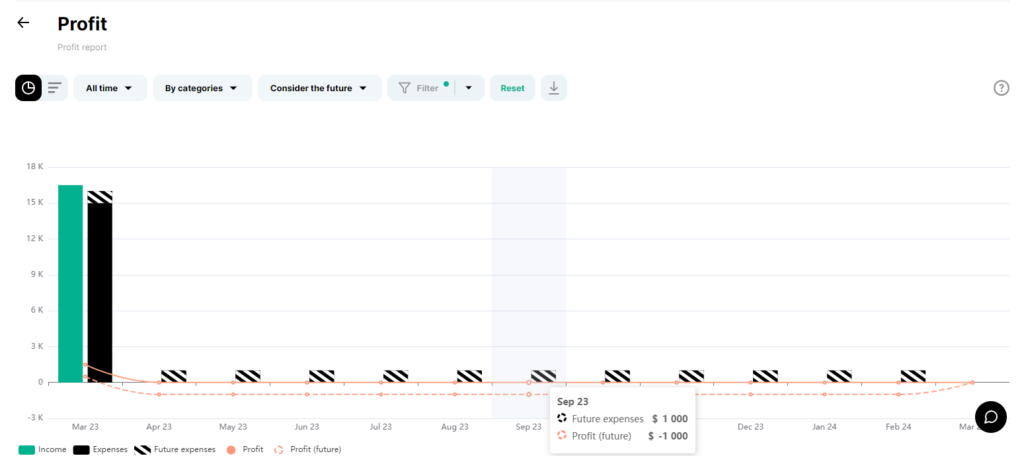
Task: Click the May 23 axis label
Action: click(x=233, y=427)
